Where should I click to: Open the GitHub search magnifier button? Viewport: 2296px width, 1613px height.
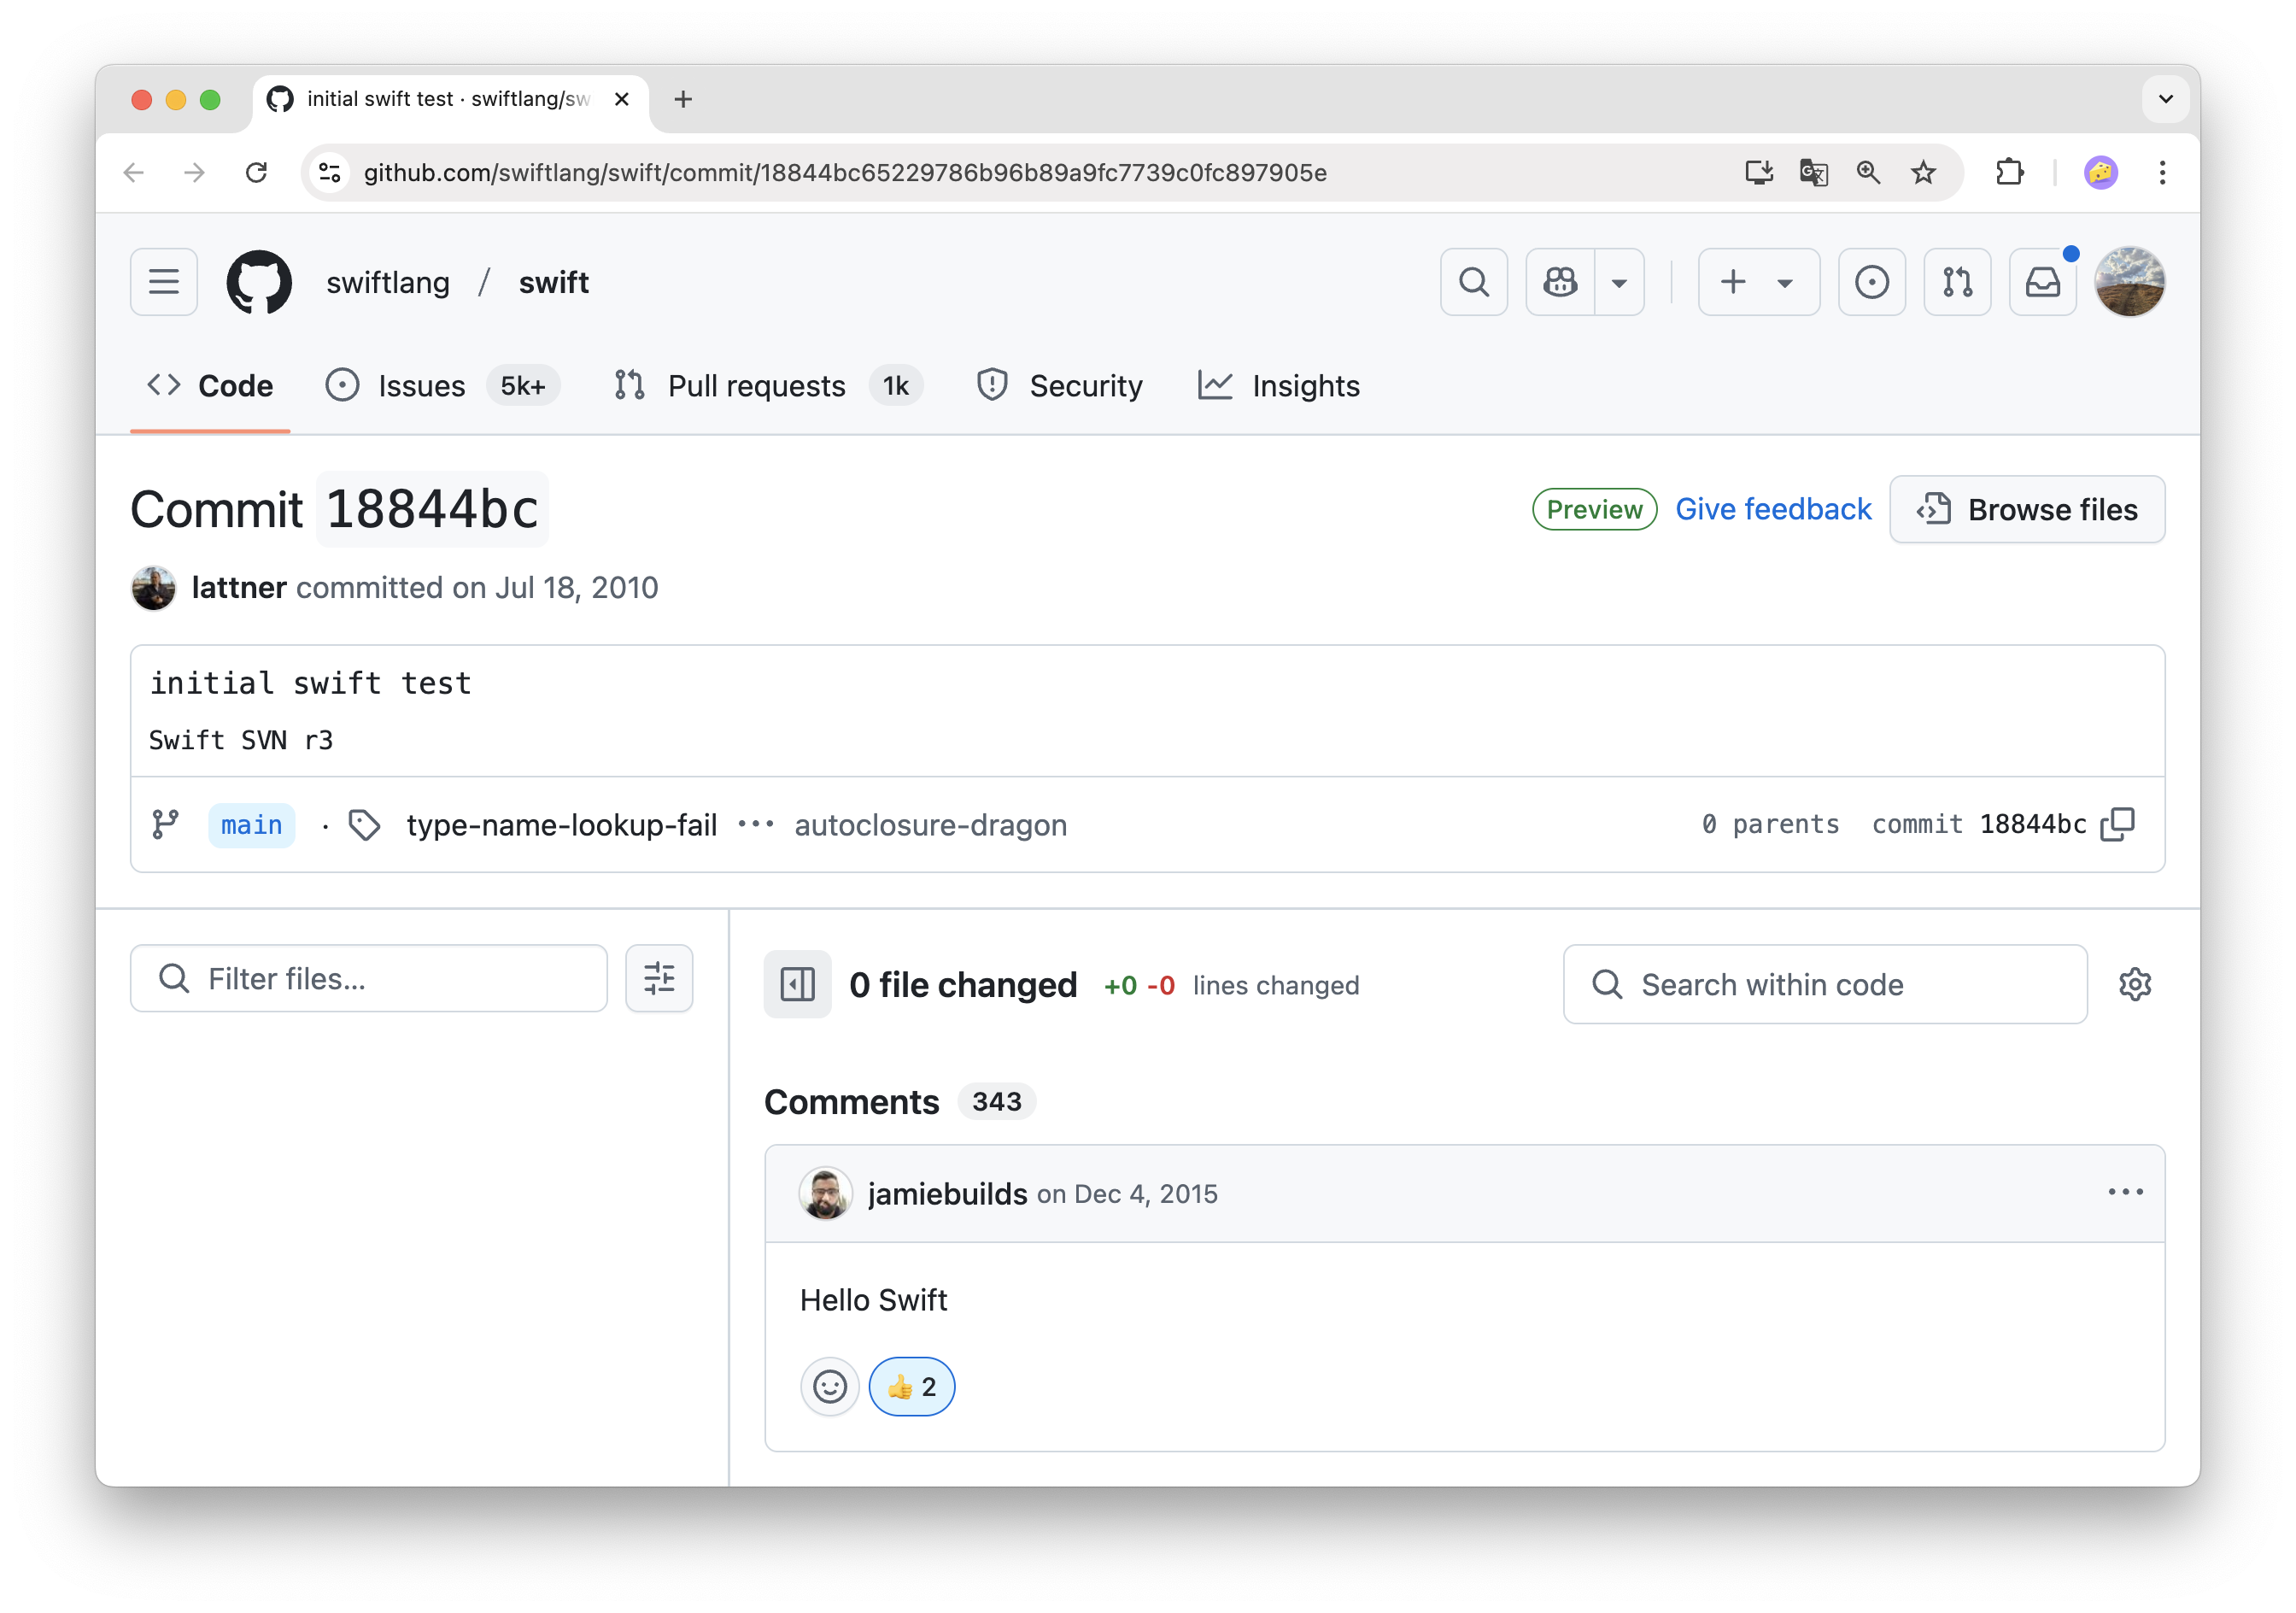pos(1474,282)
